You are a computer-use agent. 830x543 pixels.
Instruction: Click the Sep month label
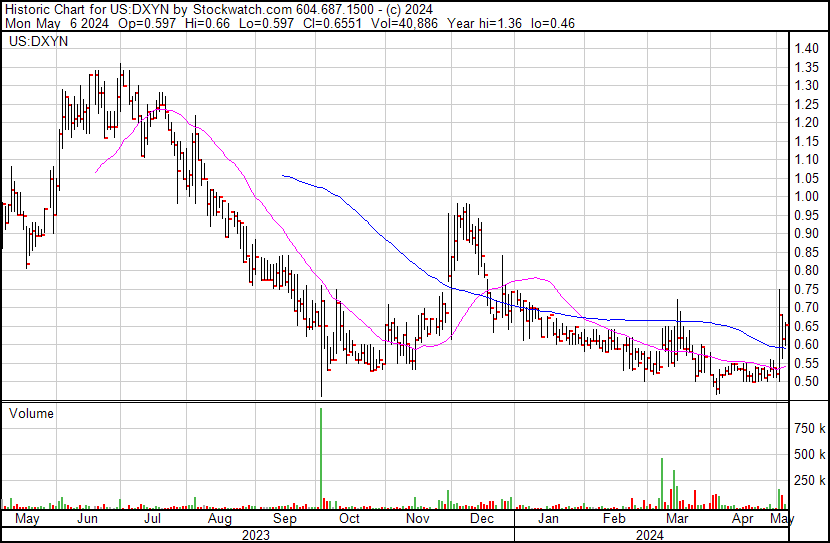[x=285, y=519]
